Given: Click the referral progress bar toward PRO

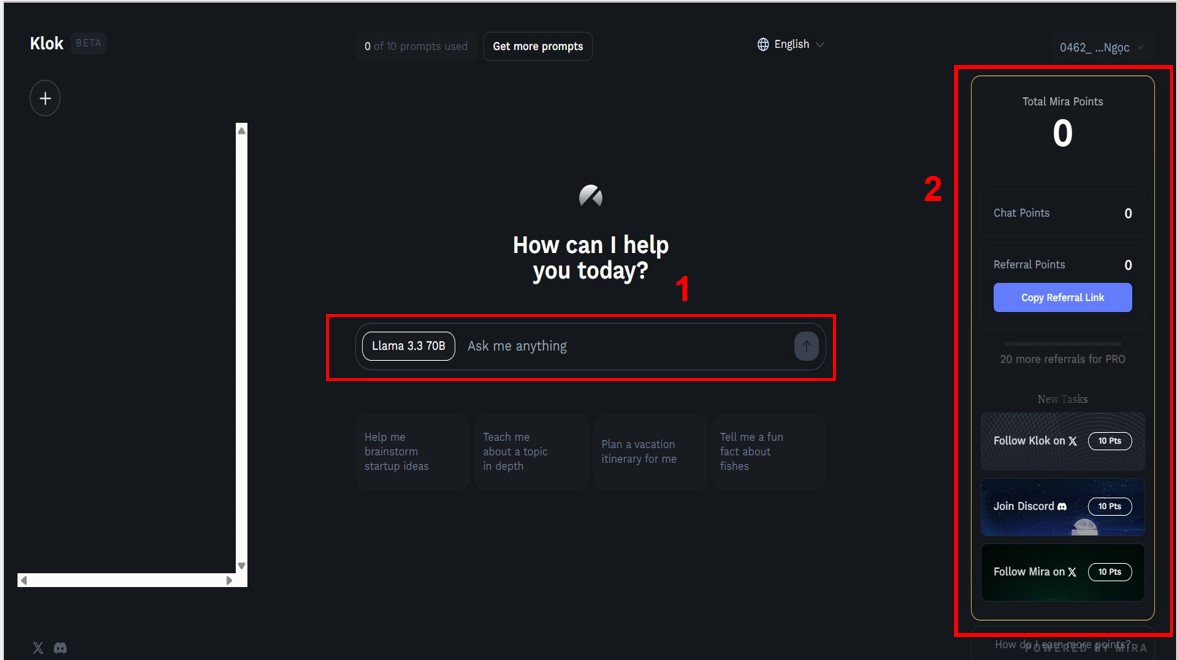Looking at the screenshot, I should pos(1062,344).
